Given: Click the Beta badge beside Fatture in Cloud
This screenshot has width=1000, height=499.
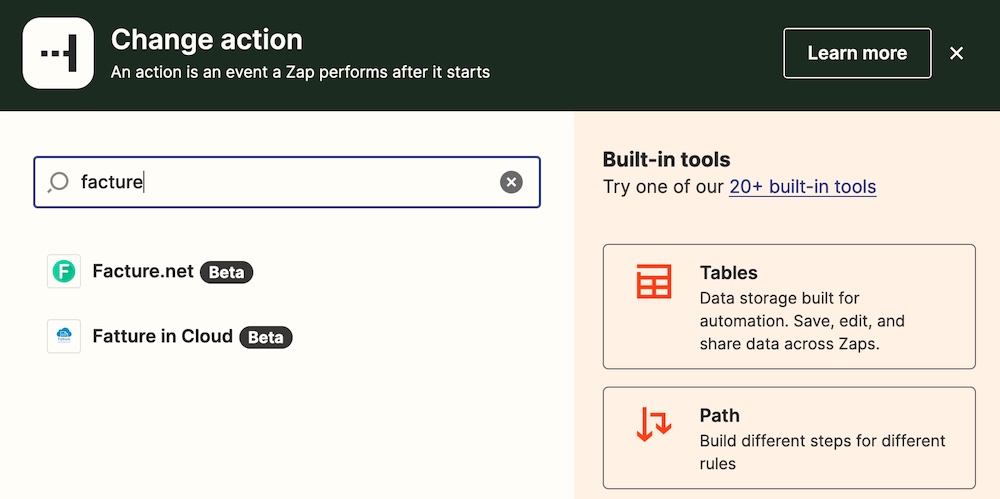Looking at the screenshot, I should [x=266, y=338].
